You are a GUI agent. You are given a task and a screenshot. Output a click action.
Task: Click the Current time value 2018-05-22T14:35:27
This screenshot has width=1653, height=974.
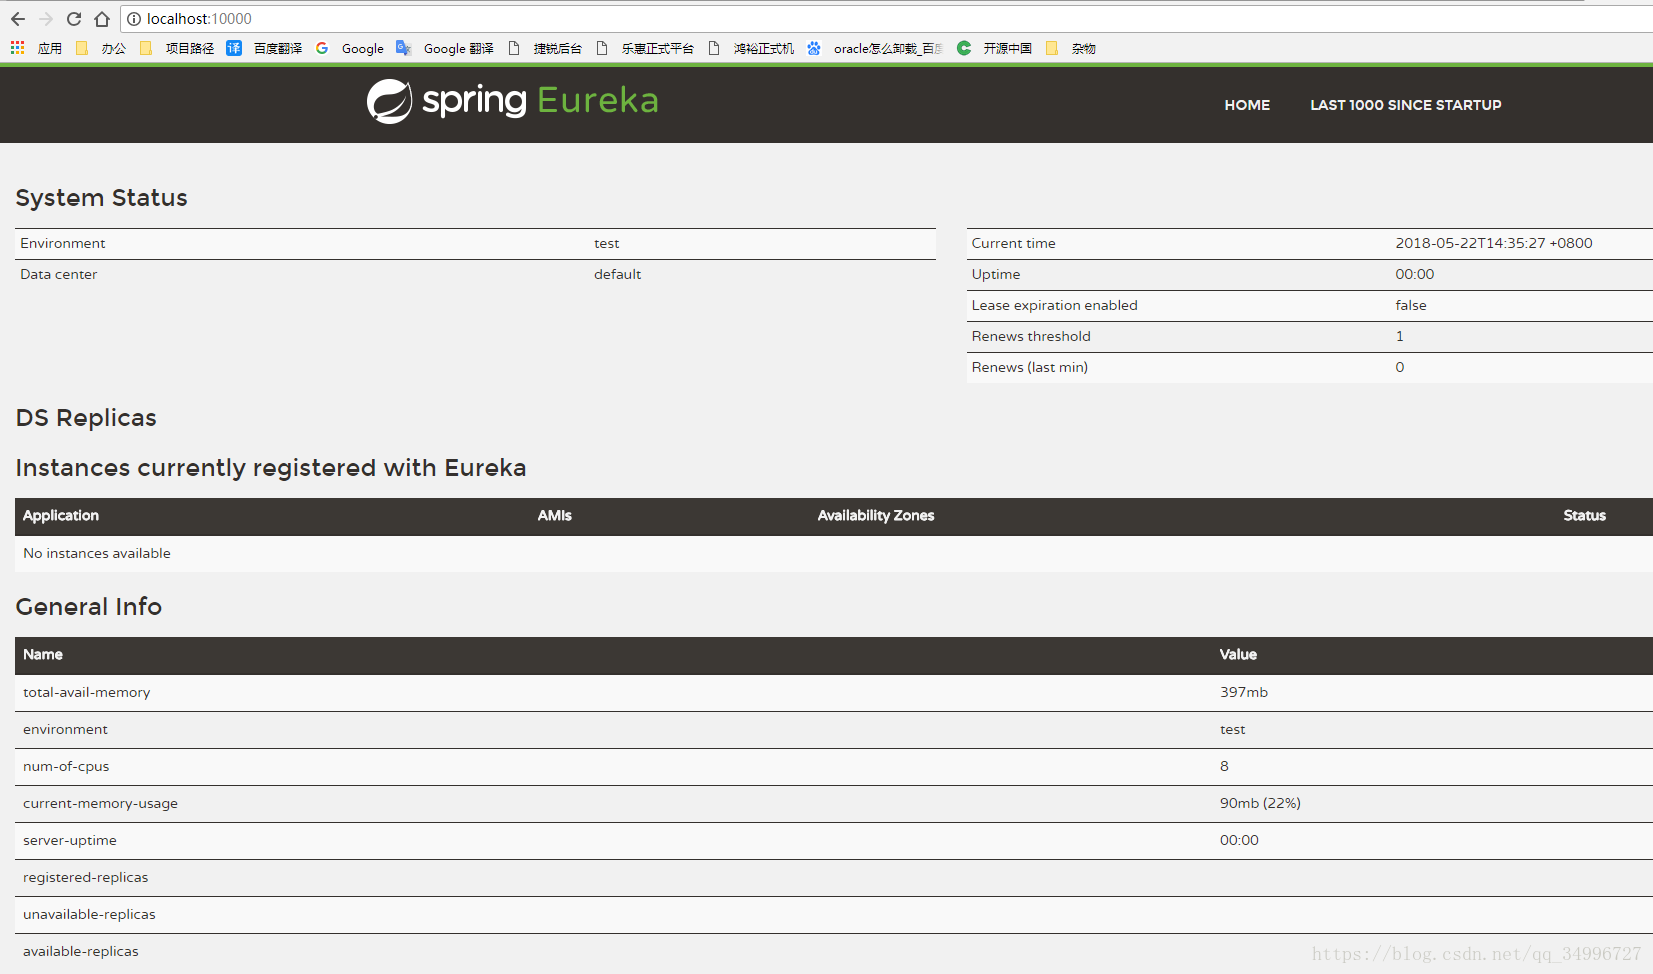(1494, 243)
